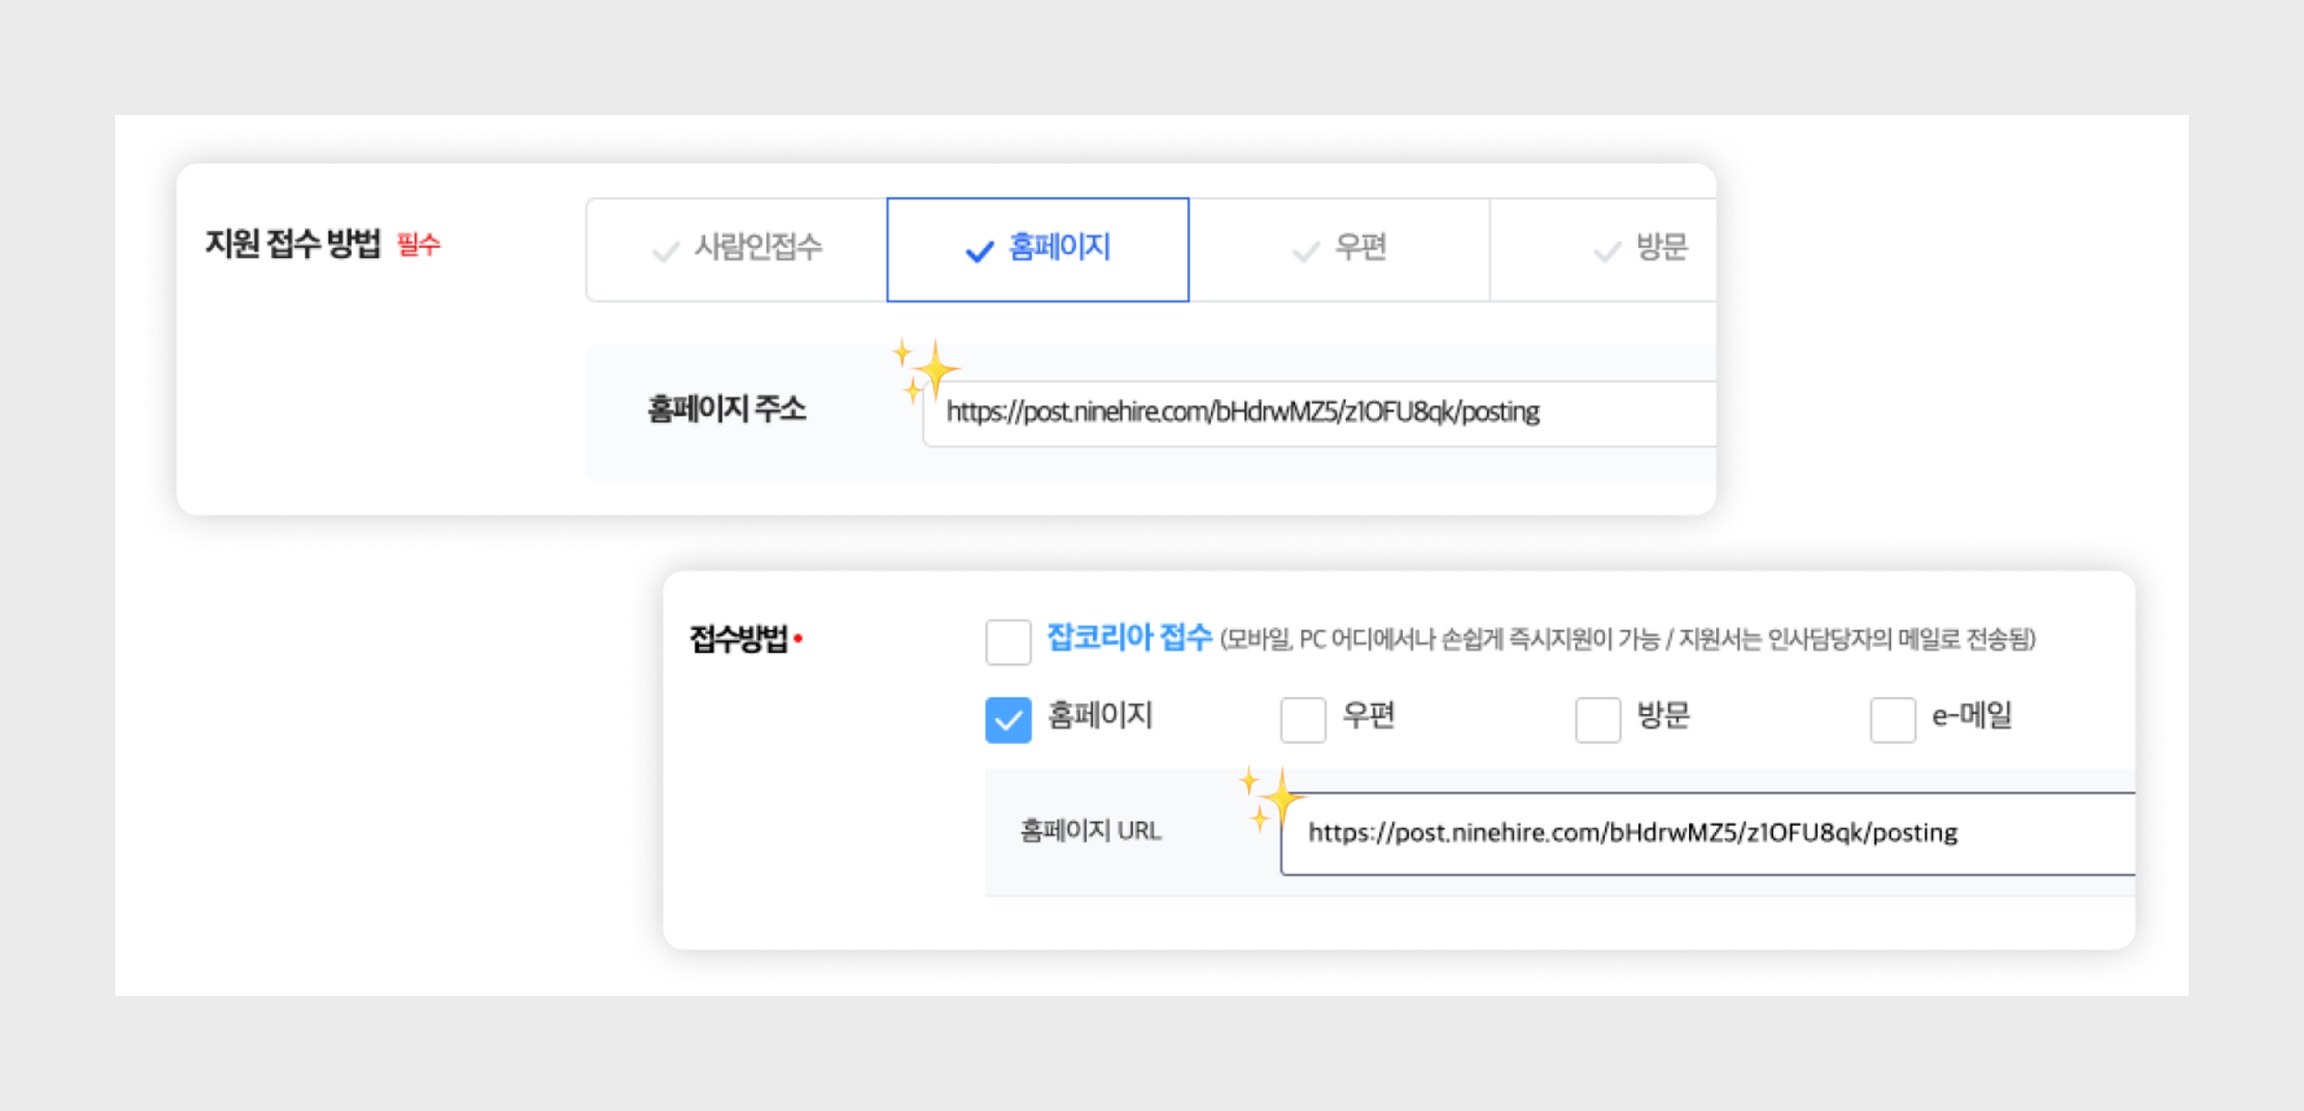The height and width of the screenshot is (1111, 2304).
Task: Check the 우편 checkbox
Action: [x=1302, y=719]
